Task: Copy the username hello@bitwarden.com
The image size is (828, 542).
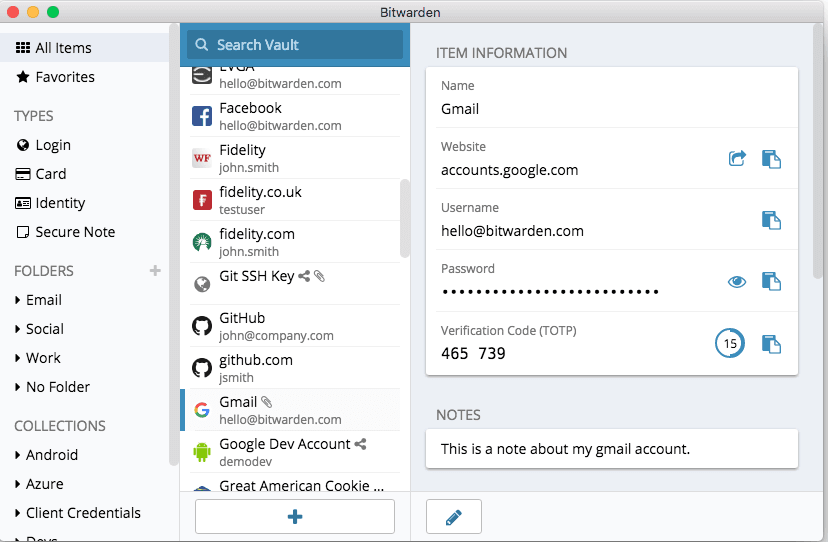Action: coord(771,220)
